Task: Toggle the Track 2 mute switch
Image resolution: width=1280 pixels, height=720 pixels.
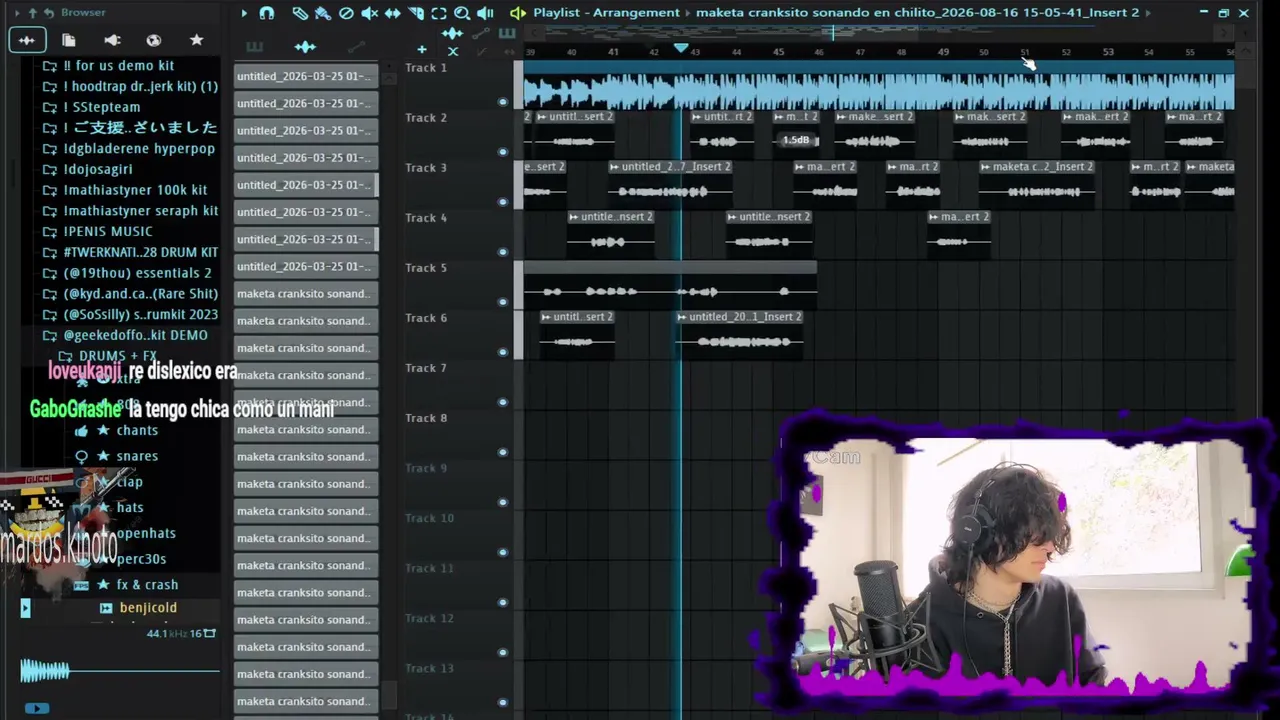Action: coord(503,151)
